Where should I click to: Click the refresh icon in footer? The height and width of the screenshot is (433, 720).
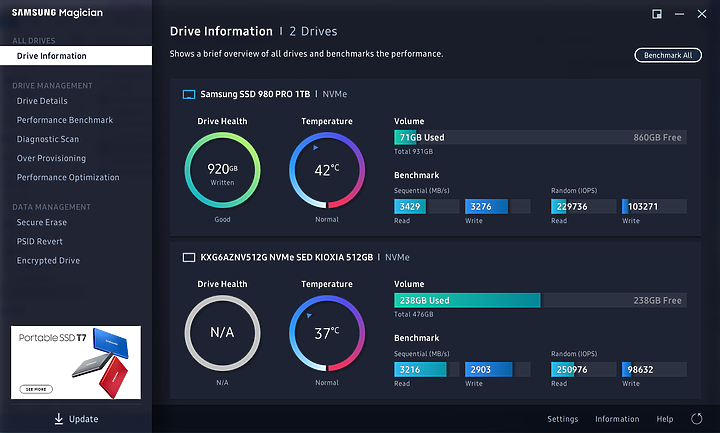tap(697, 419)
